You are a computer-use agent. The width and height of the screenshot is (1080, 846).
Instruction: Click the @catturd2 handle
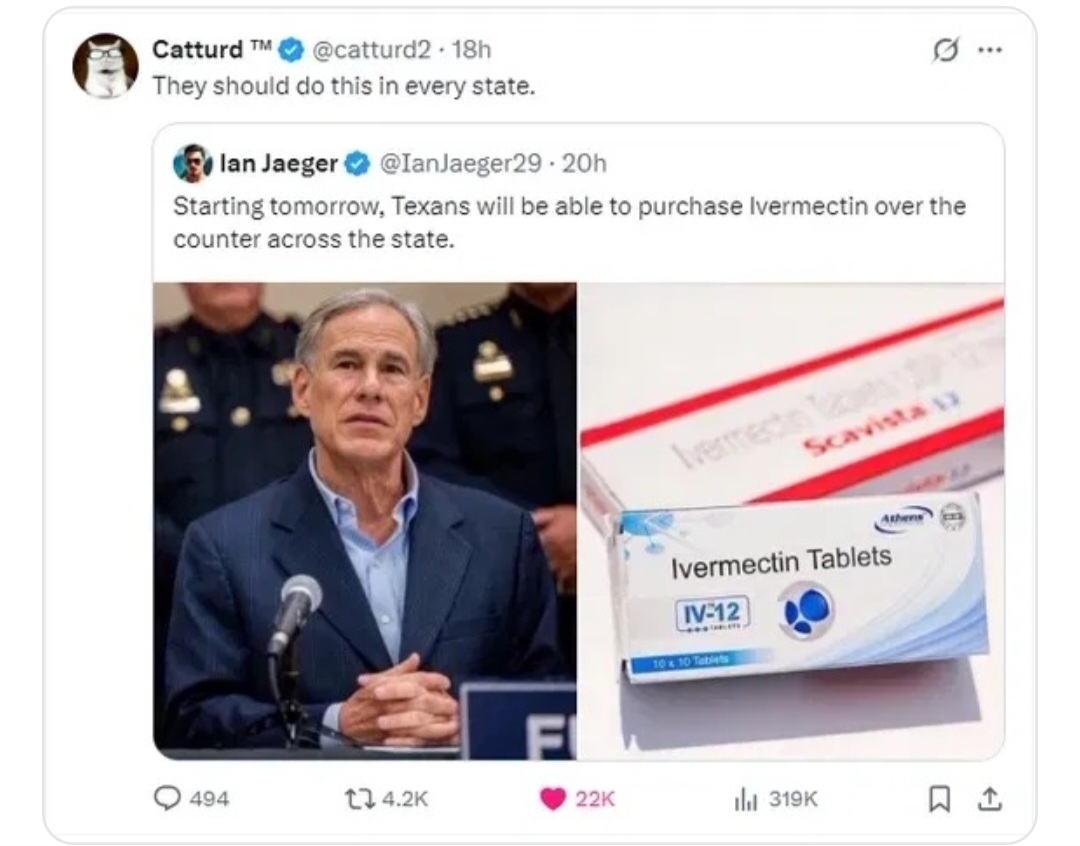pos(372,50)
